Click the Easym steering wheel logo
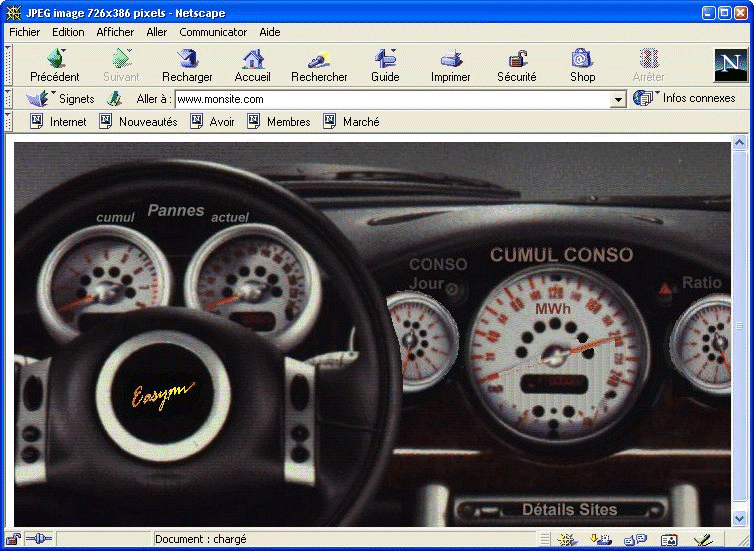The image size is (754, 551). click(x=163, y=395)
